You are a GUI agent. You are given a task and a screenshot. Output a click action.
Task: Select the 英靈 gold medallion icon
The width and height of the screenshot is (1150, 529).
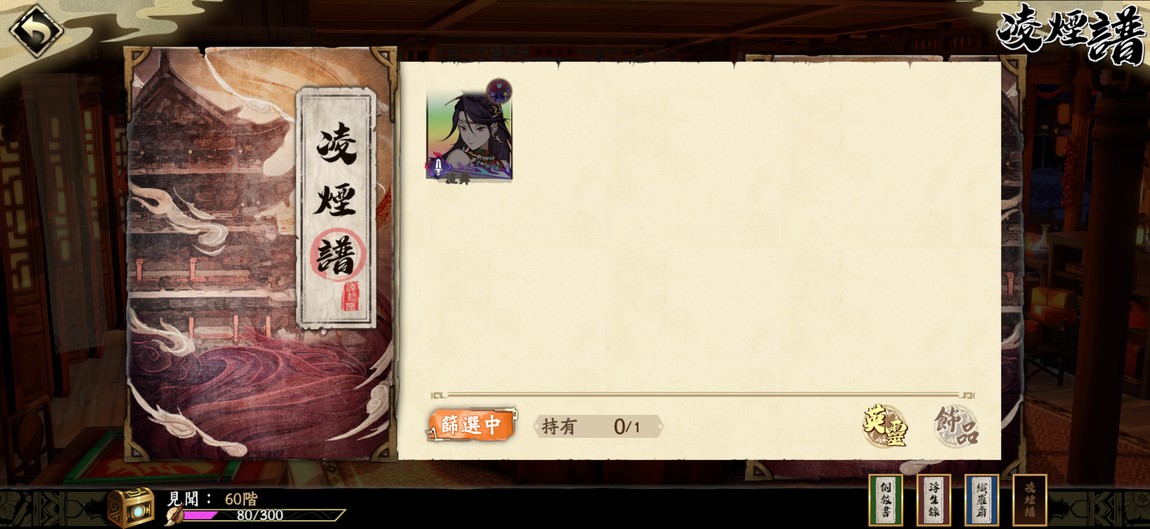pos(885,426)
